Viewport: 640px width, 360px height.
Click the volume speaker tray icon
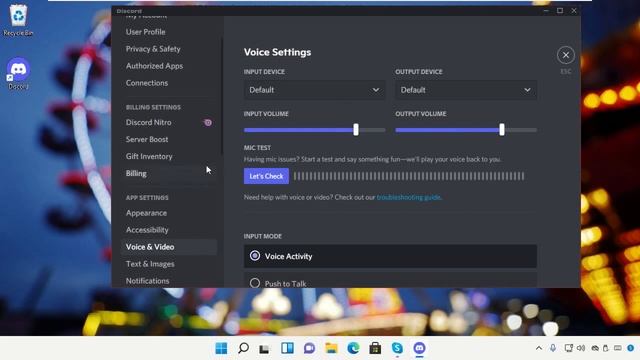pyautogui.click(x=581, y=348)
